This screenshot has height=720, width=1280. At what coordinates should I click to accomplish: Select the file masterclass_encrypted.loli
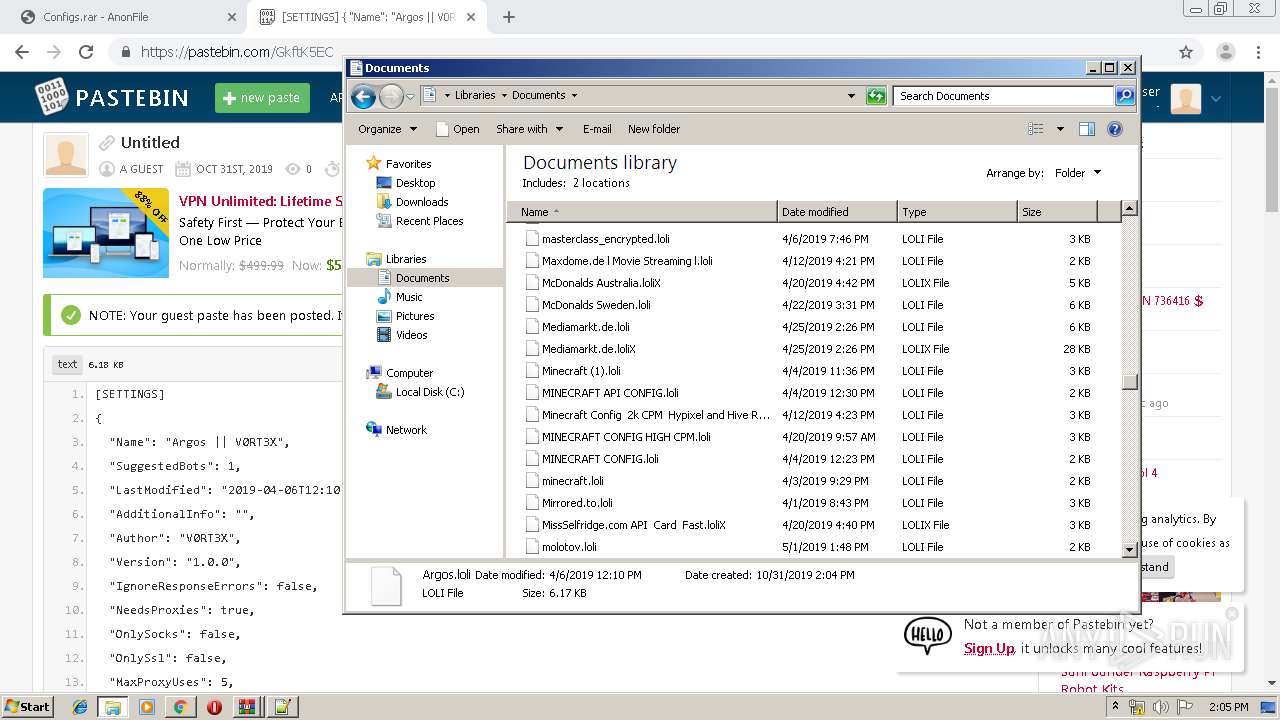tap(605, 239)
